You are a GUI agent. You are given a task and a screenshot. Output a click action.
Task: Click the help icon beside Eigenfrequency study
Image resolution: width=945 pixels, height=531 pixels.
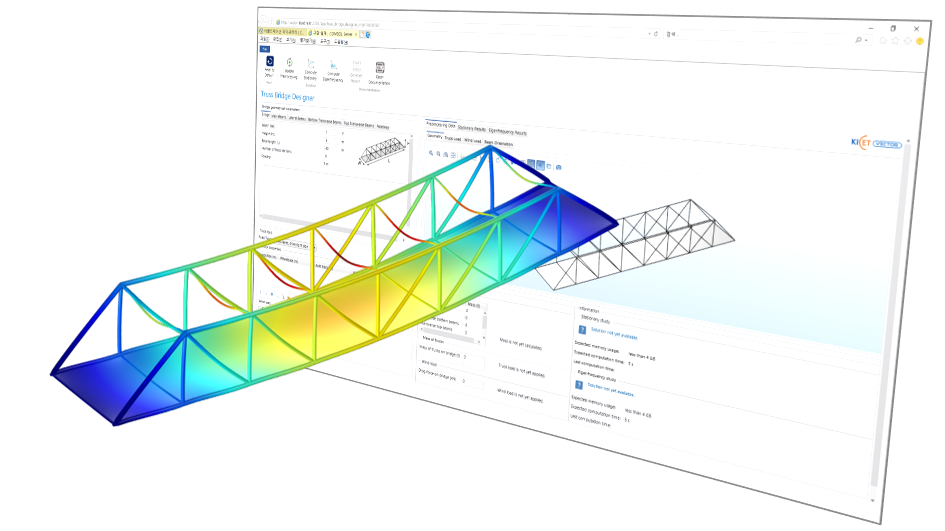[578, 385]
